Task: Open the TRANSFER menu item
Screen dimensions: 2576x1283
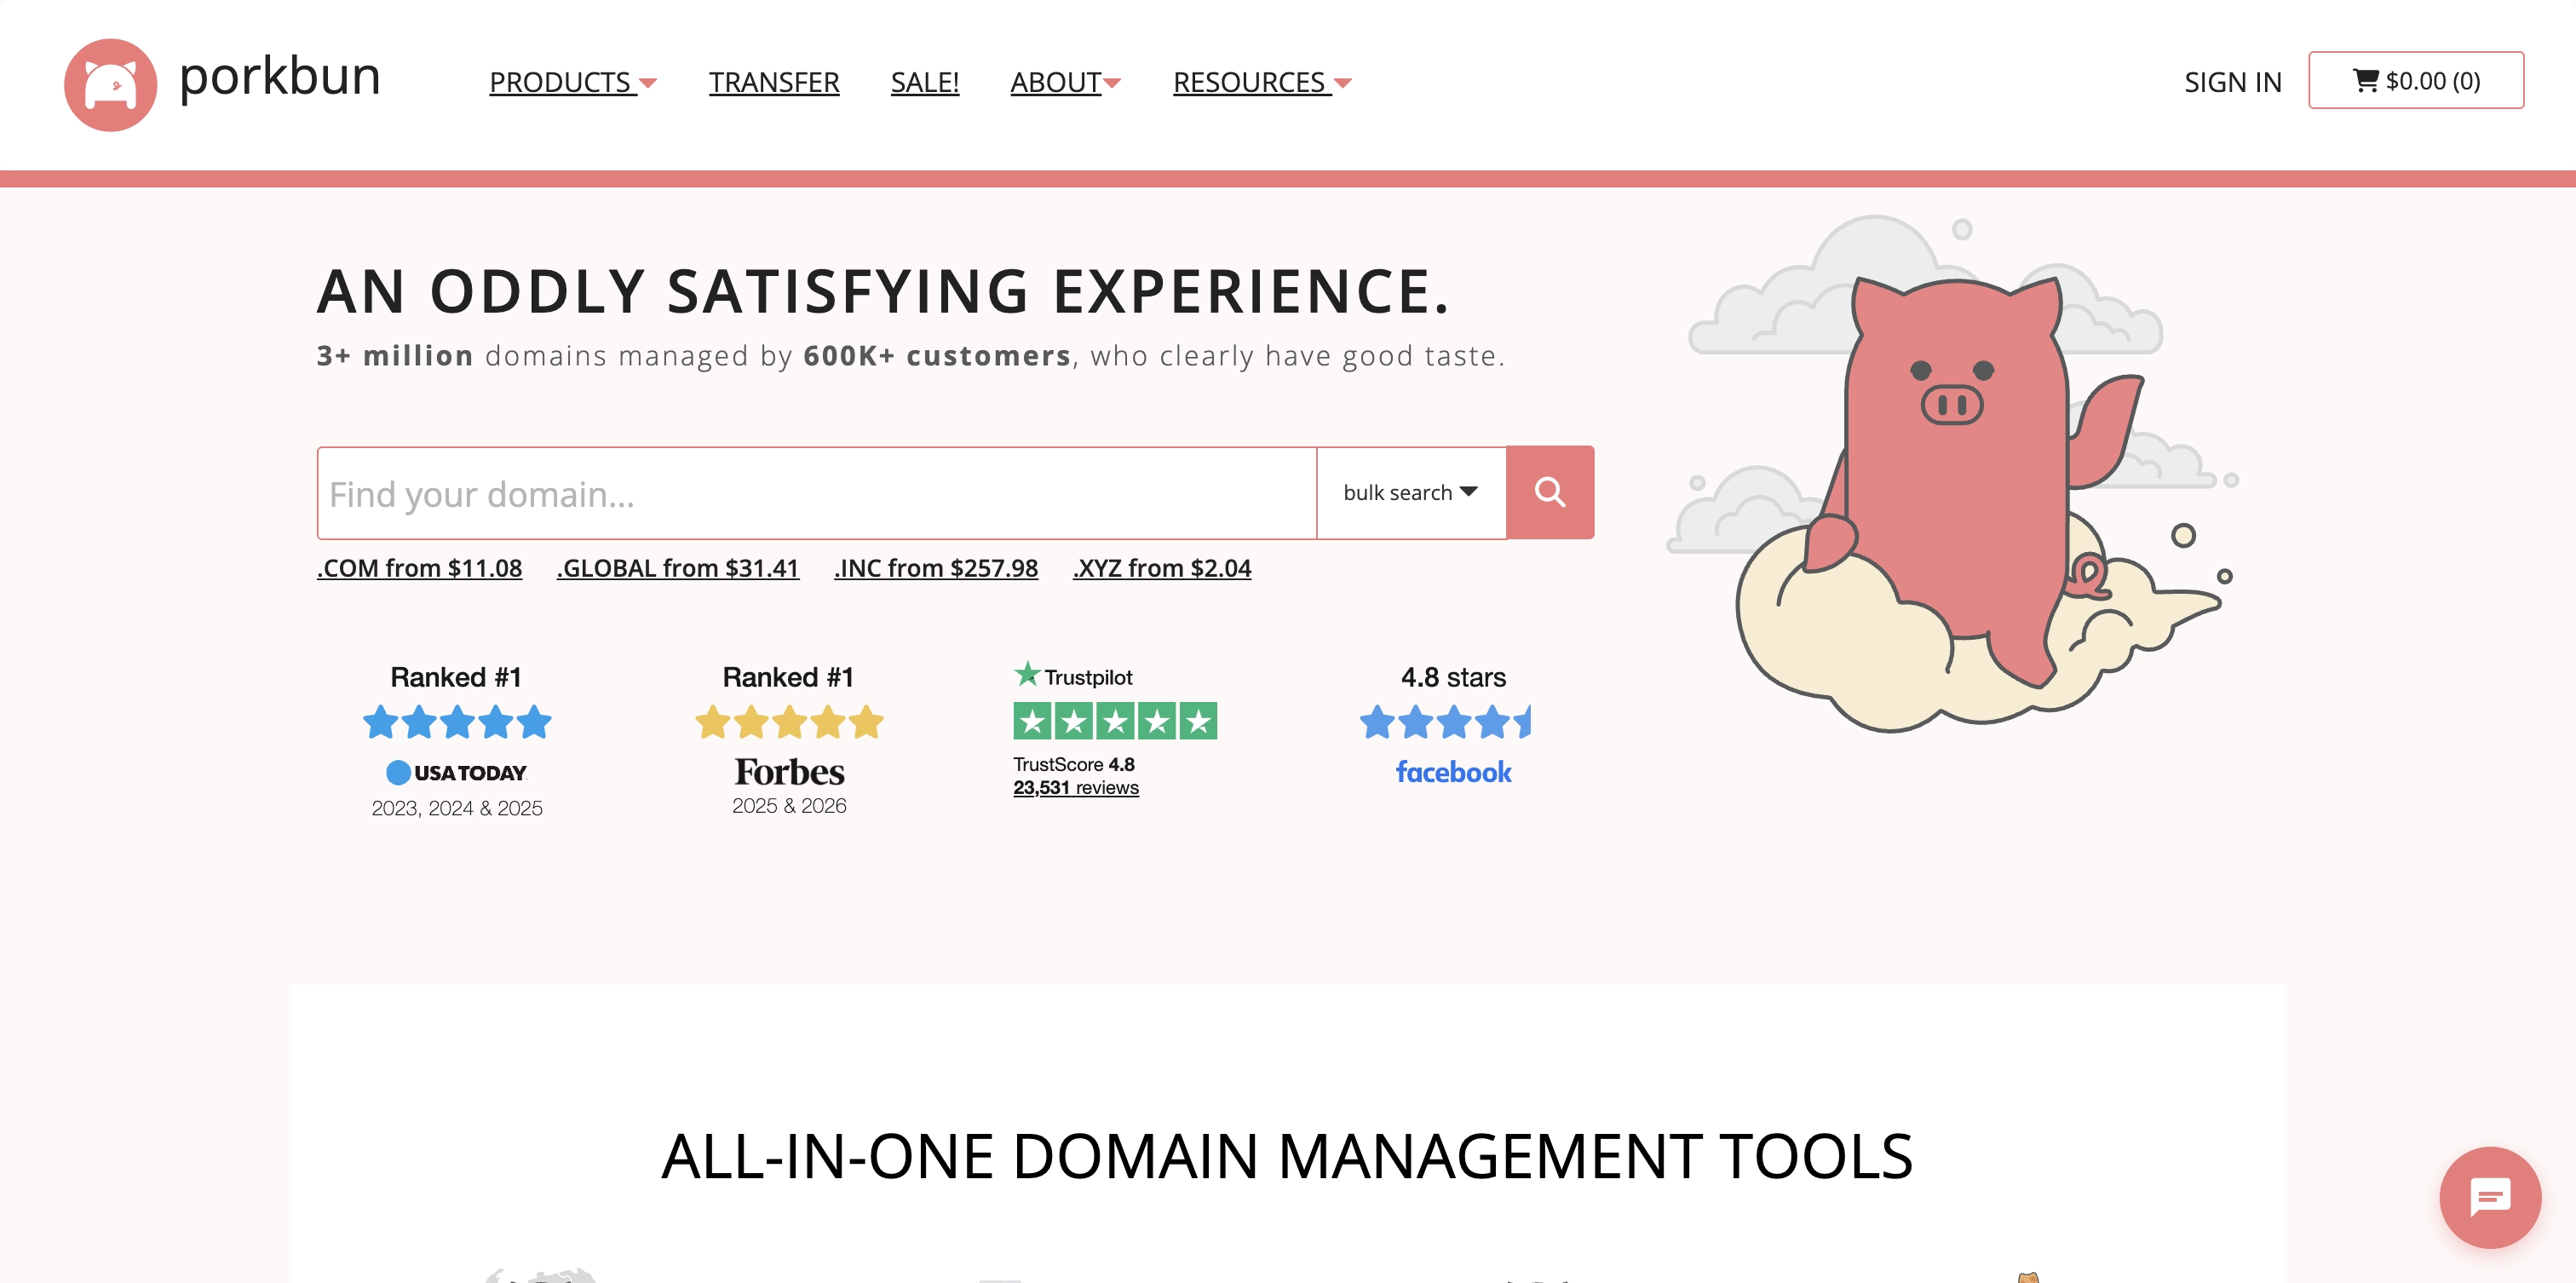Action: coord(774,82)
